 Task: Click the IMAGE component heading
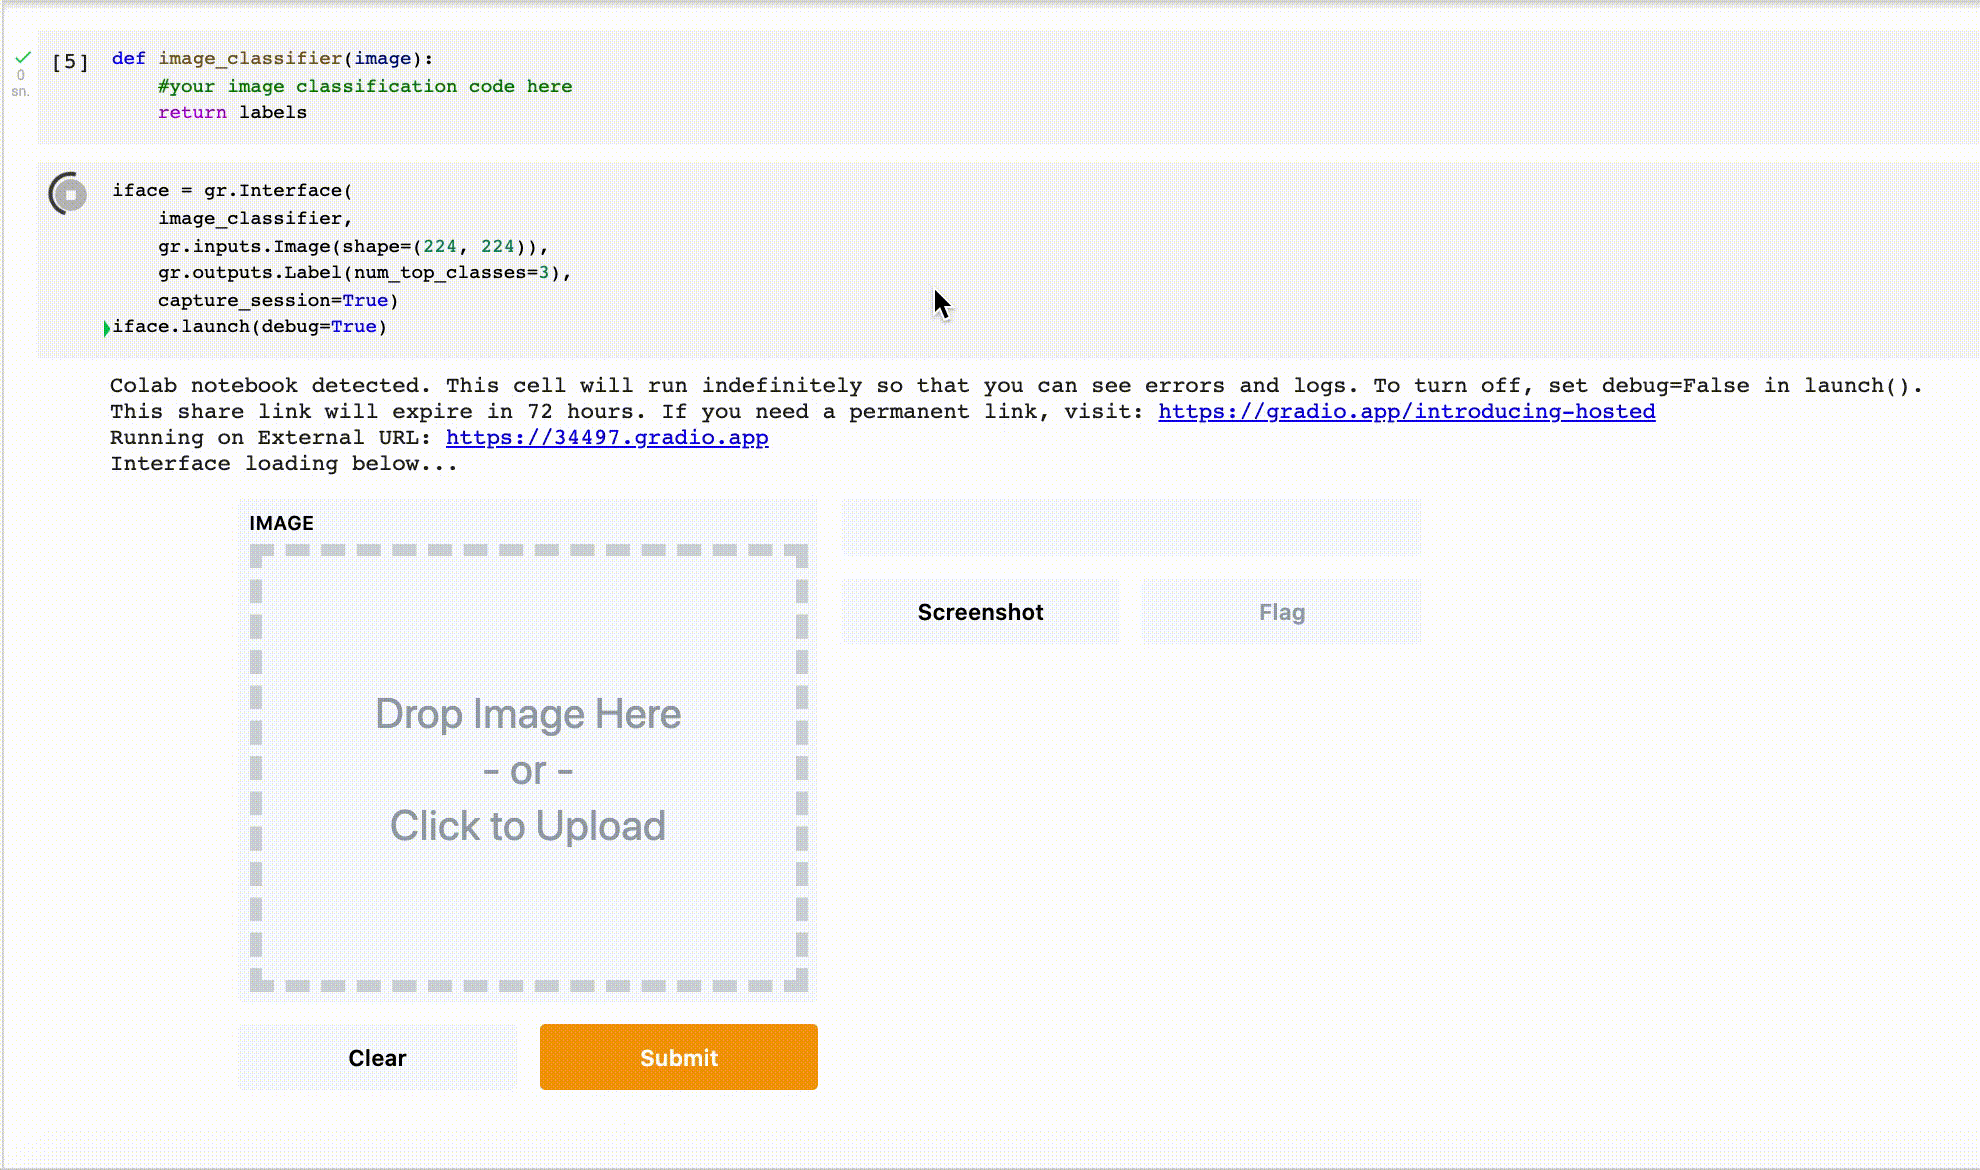click(281, 522)
